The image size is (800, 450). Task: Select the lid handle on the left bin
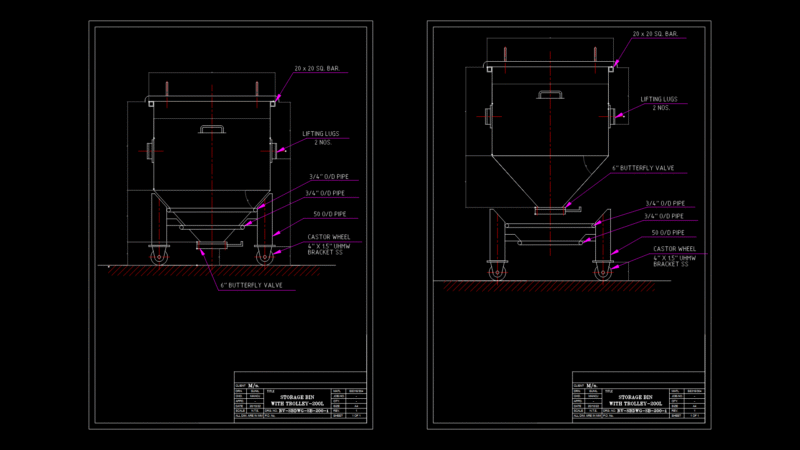(x=212, y=129)
